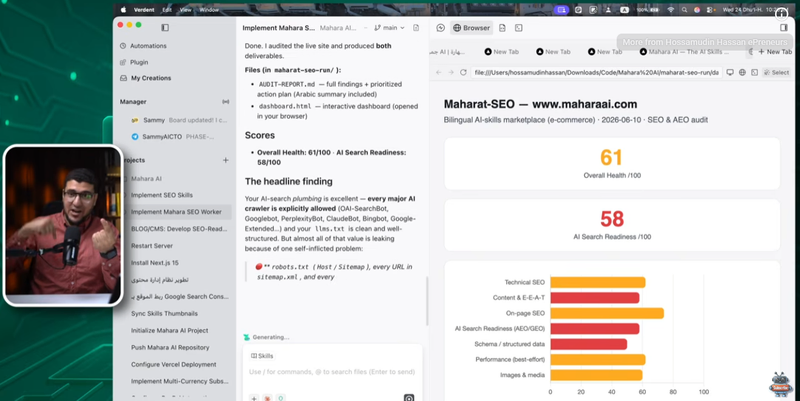Switch to the Browser tab
Screen dimensions: 800x401
click(471, 28)
